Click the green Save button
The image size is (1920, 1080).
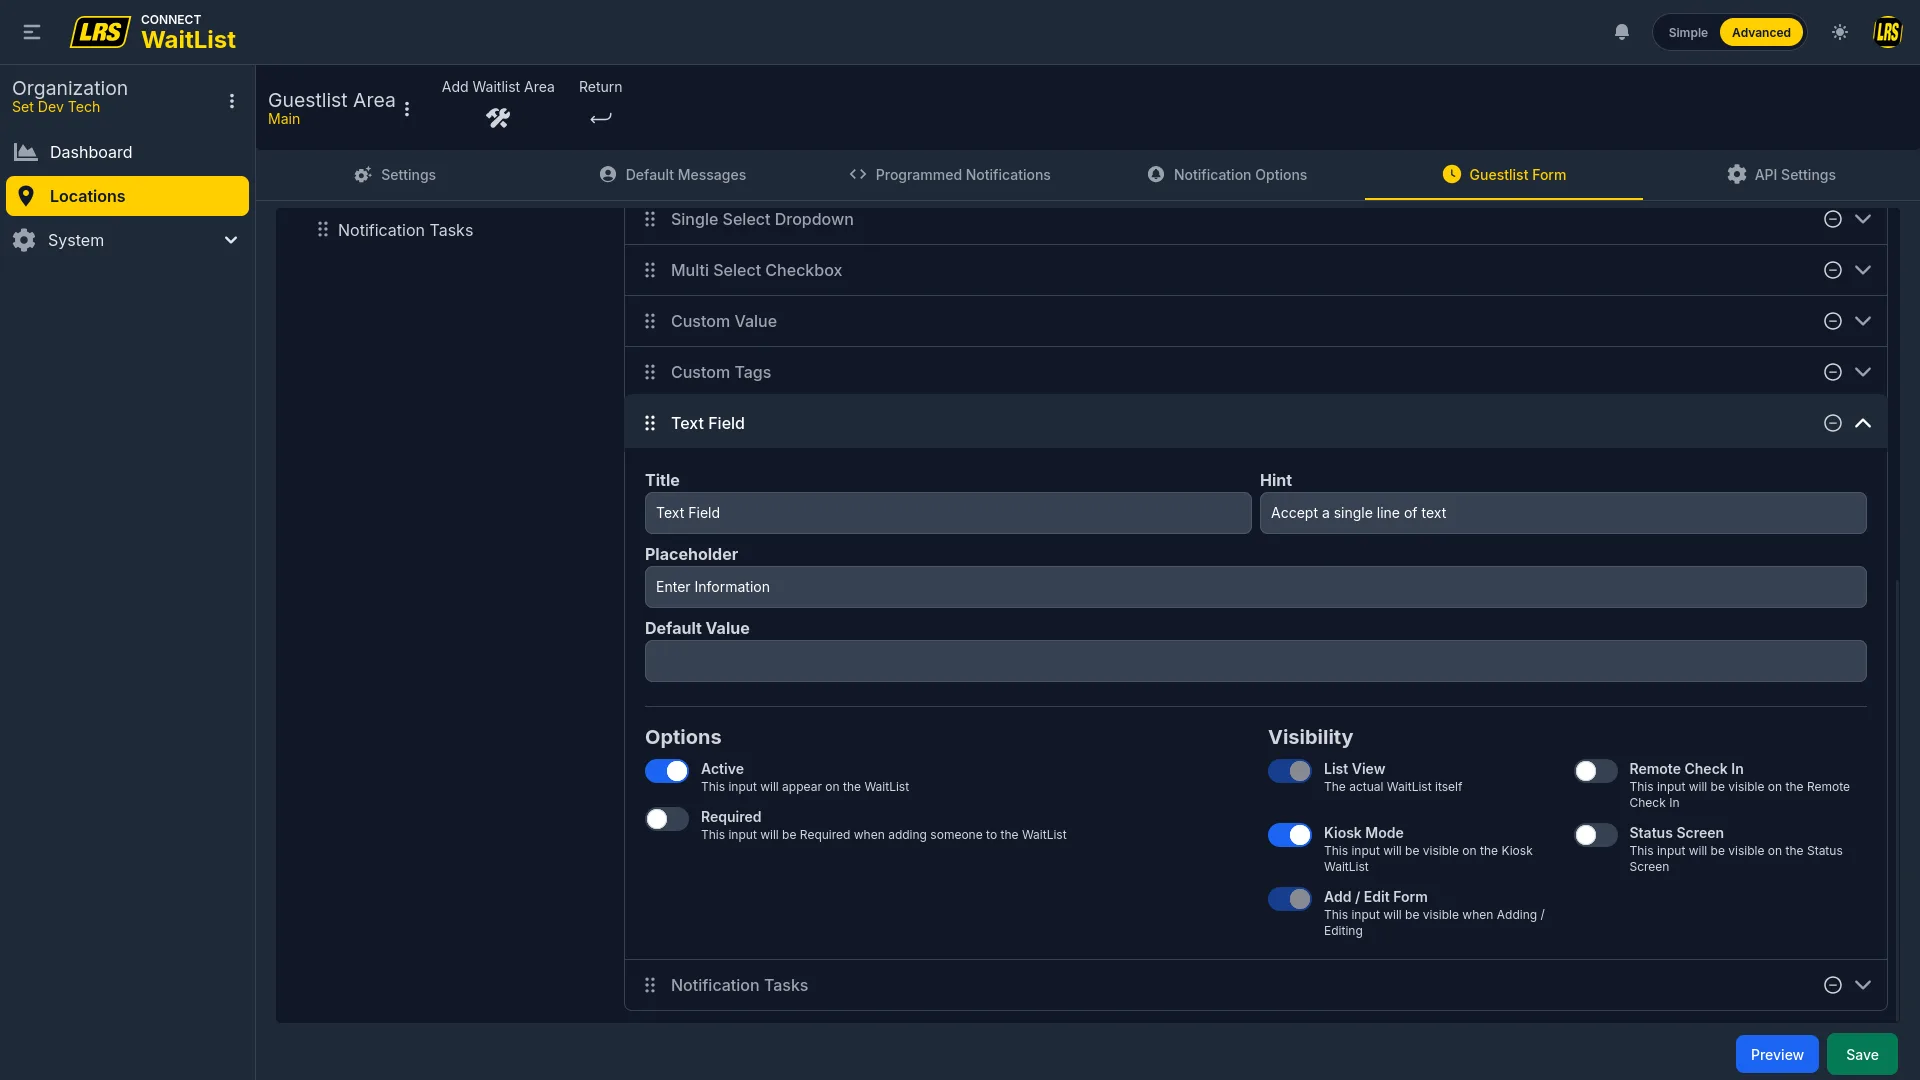pyautogui.click(x=1862, y=1055)
